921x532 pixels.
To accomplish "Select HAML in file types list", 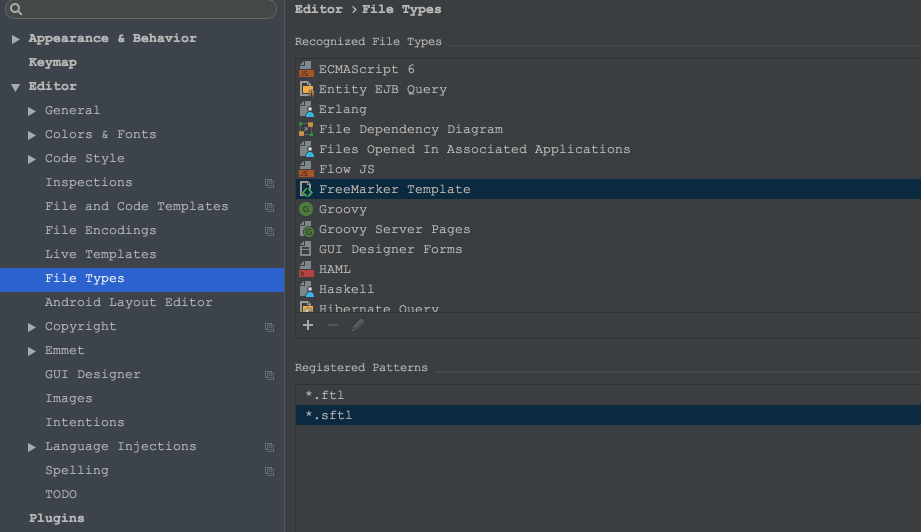I will pos(608,269).
